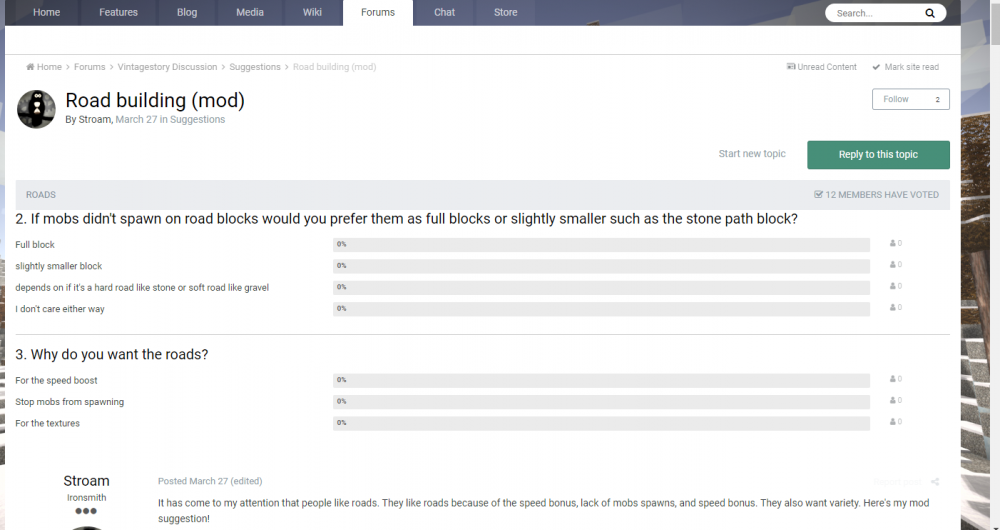Screen dimensions: 1000x530
Task: Click voter icon beside For the textures
Action: tap(894, 422)
